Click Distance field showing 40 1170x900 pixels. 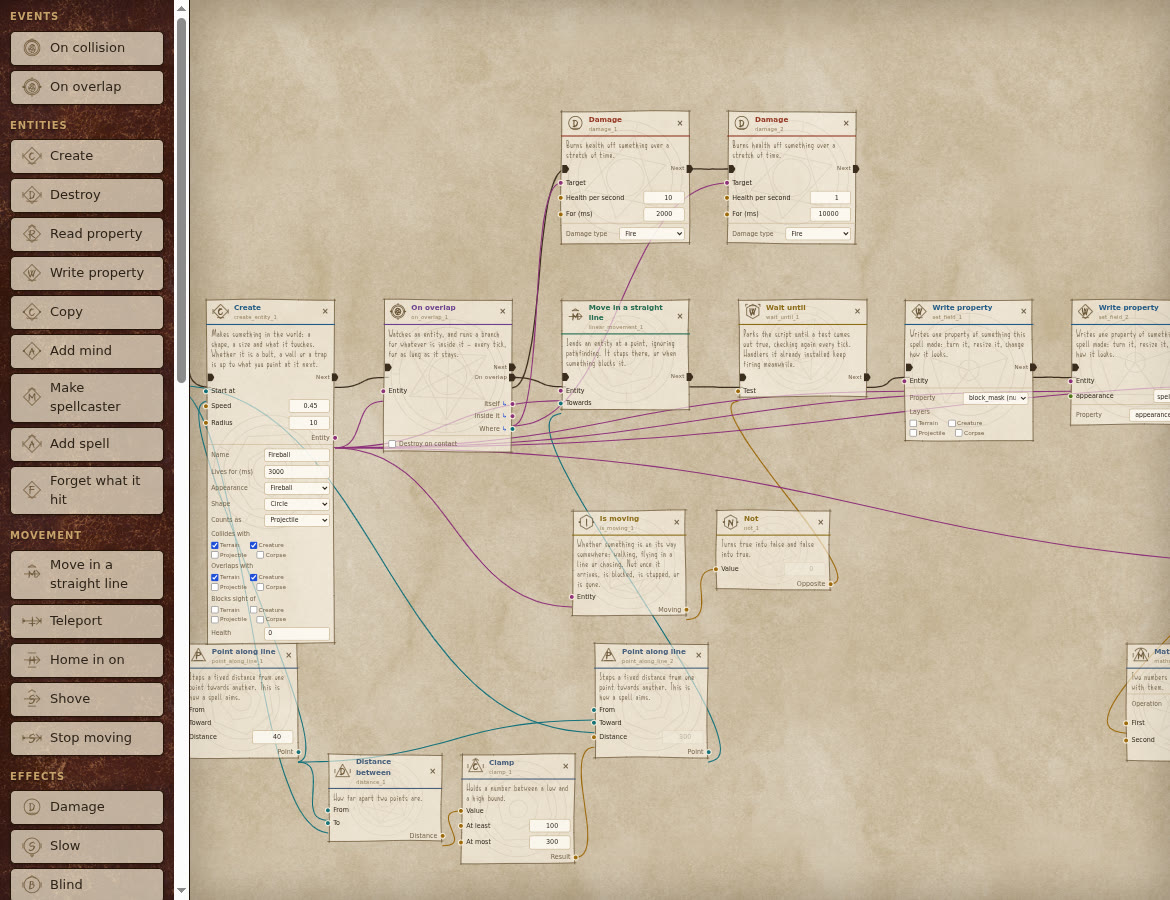272,737
